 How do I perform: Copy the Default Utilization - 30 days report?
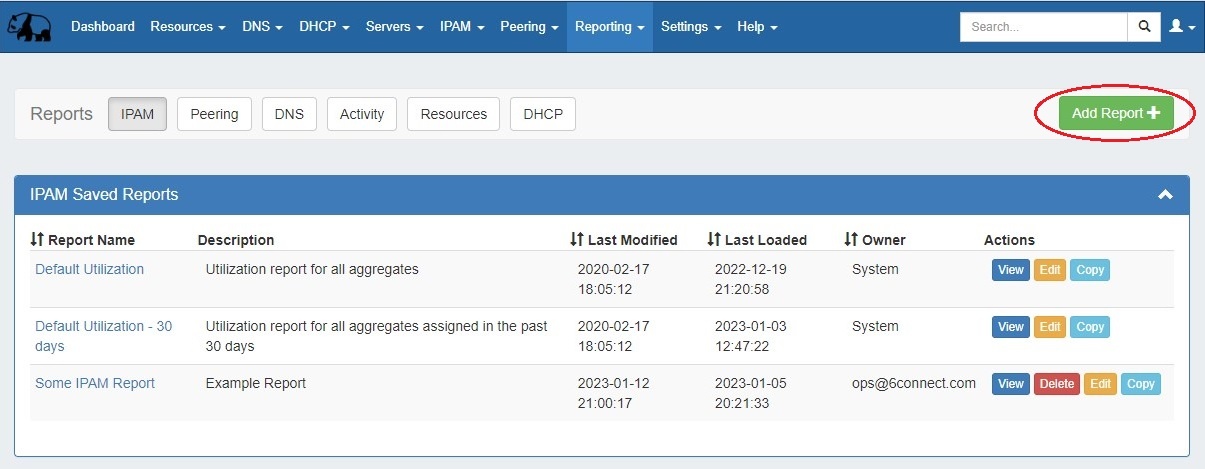click(x=1090, y=327)
